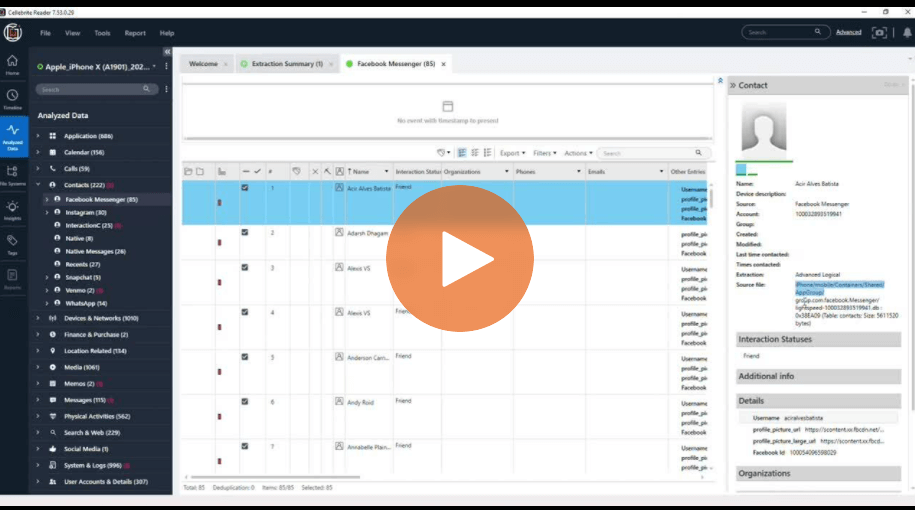Click the Organizations section header in Contact panel
The width and height of the screenshot is (915, 510).
(818, 473)
